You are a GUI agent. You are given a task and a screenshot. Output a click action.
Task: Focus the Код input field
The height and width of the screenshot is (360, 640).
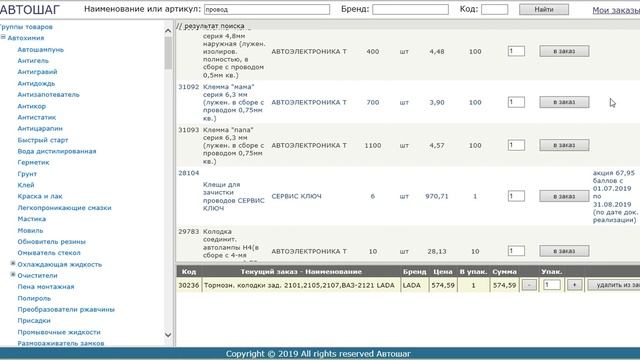(494, 9)
